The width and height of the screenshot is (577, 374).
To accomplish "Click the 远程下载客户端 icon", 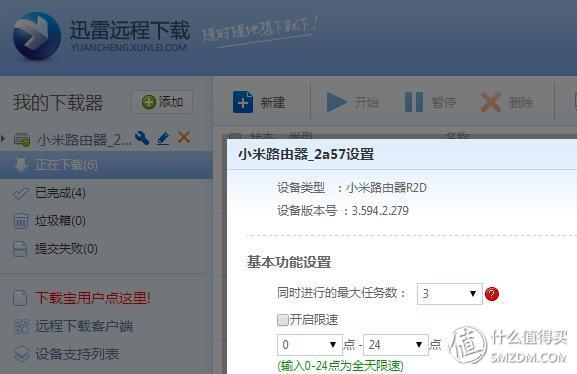I will point(21,327).
